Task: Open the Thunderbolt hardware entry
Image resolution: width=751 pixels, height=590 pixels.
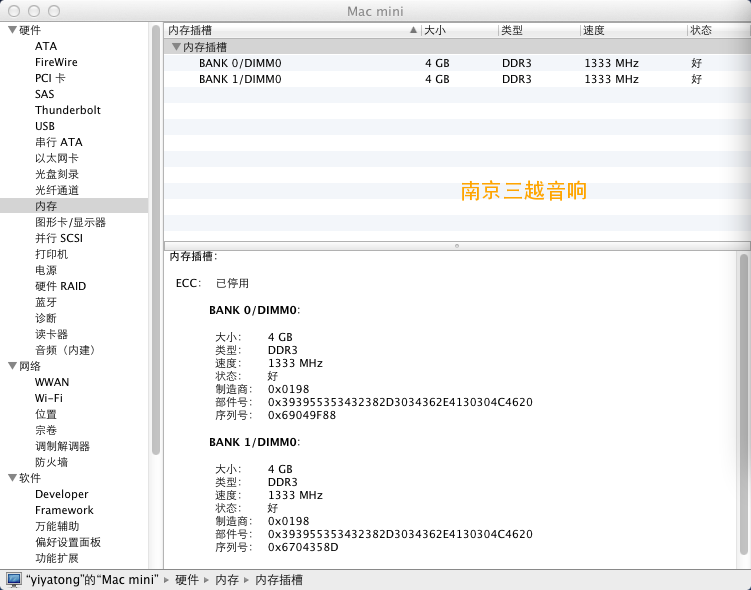Action: pyautogui.click(x=68, y=110)
